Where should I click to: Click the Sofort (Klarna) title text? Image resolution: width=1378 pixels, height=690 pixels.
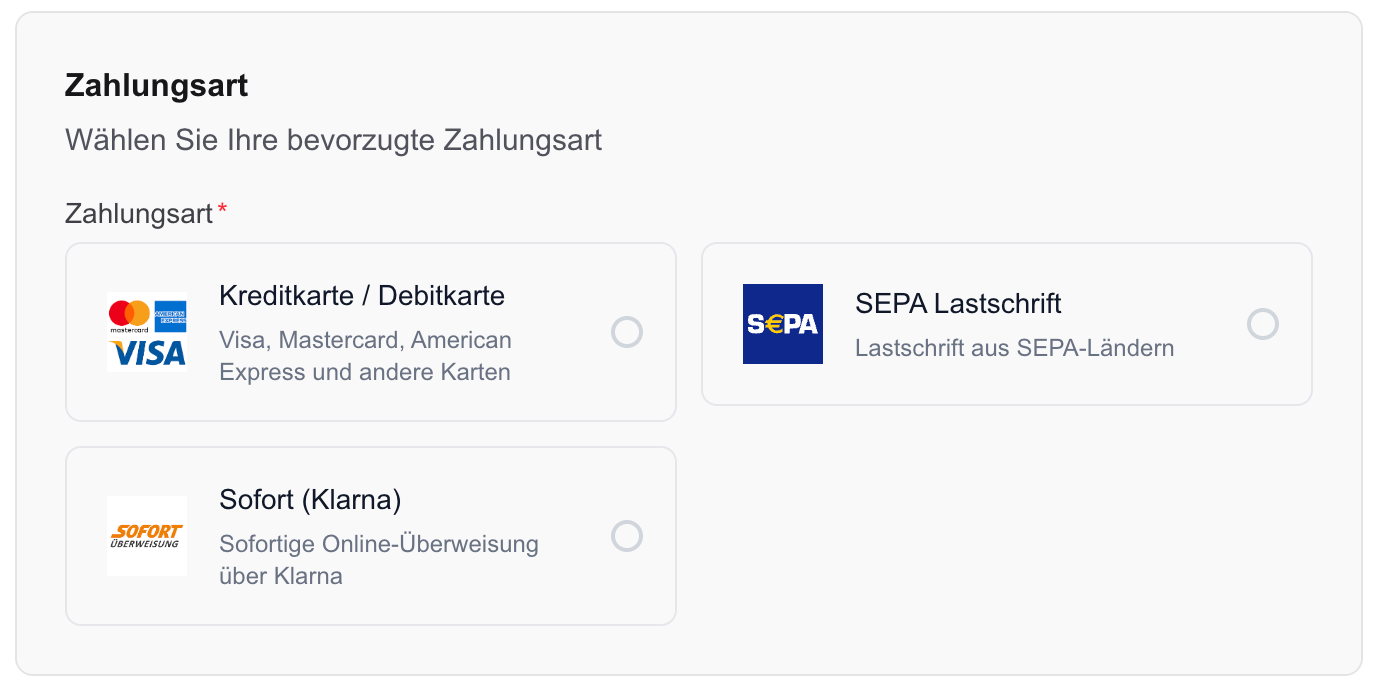click(x=309, y=500)
